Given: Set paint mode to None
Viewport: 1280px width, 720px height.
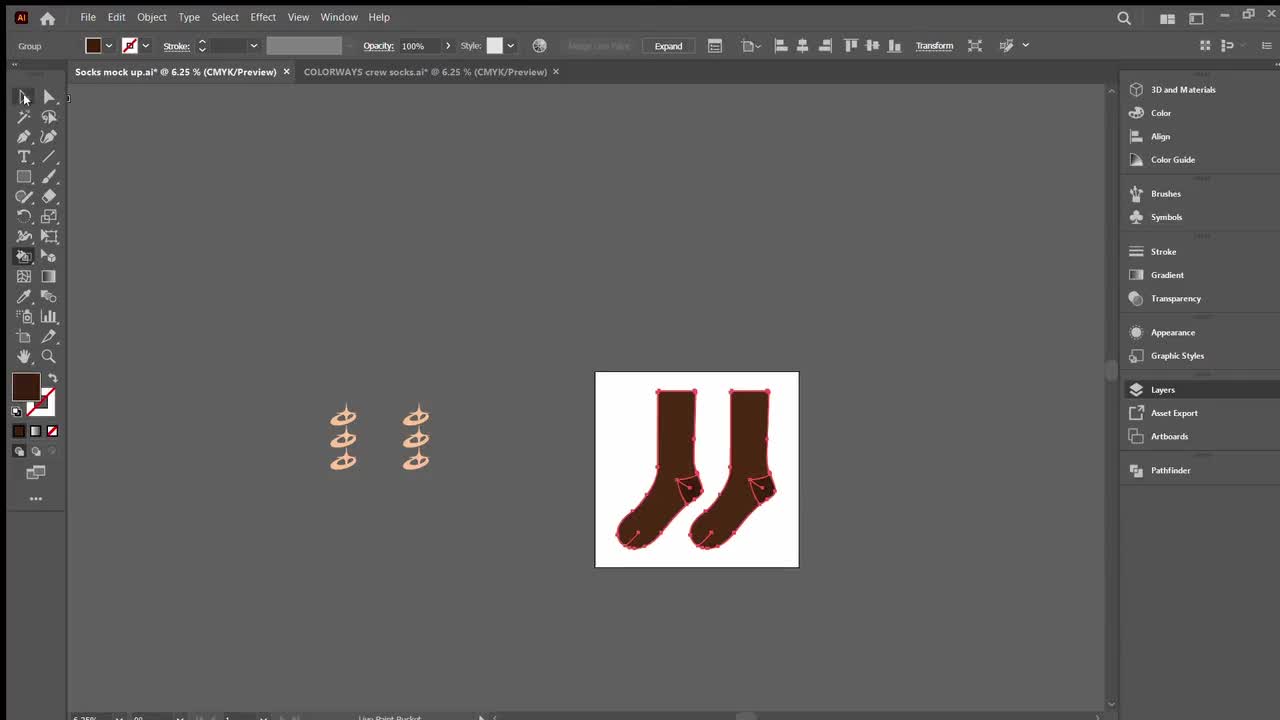Looking at the screenshot, I should tap(52, 431).
